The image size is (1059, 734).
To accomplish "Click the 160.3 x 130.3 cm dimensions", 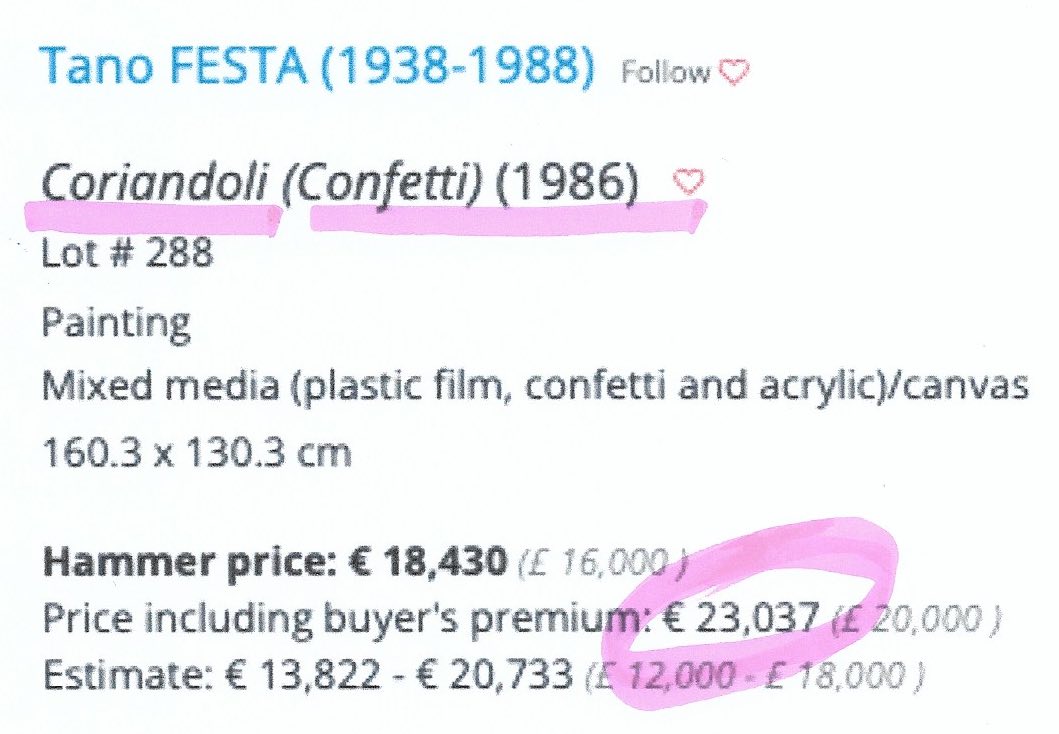I will click(197, 452).
